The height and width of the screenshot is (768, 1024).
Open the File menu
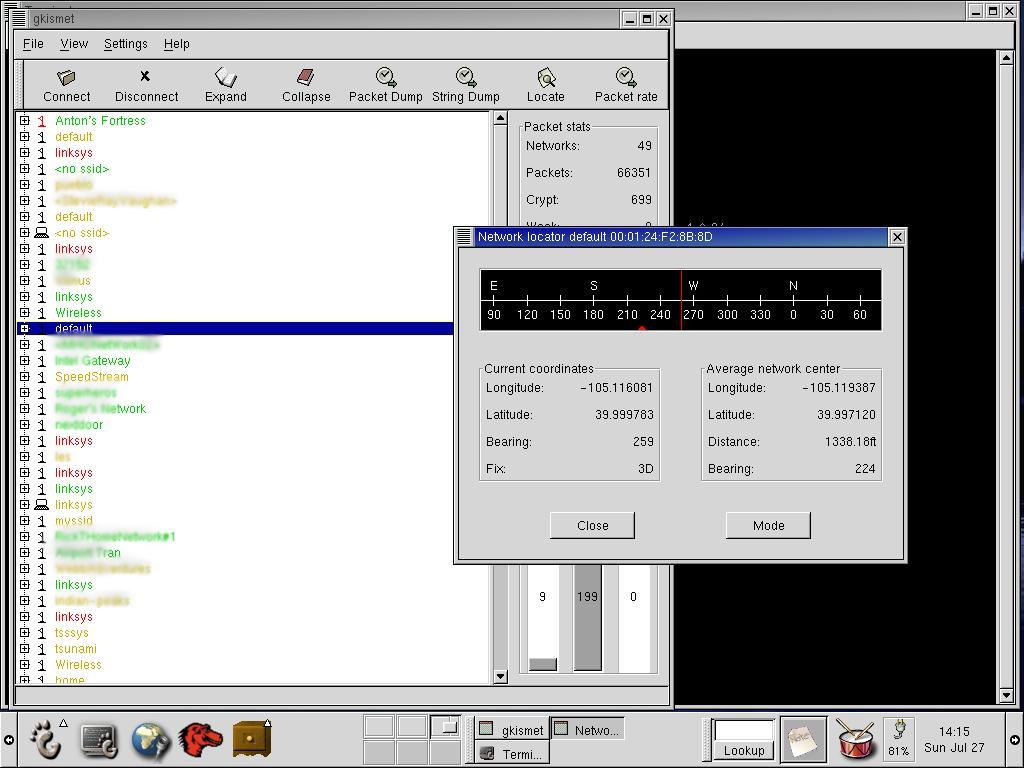pos(33,44)
